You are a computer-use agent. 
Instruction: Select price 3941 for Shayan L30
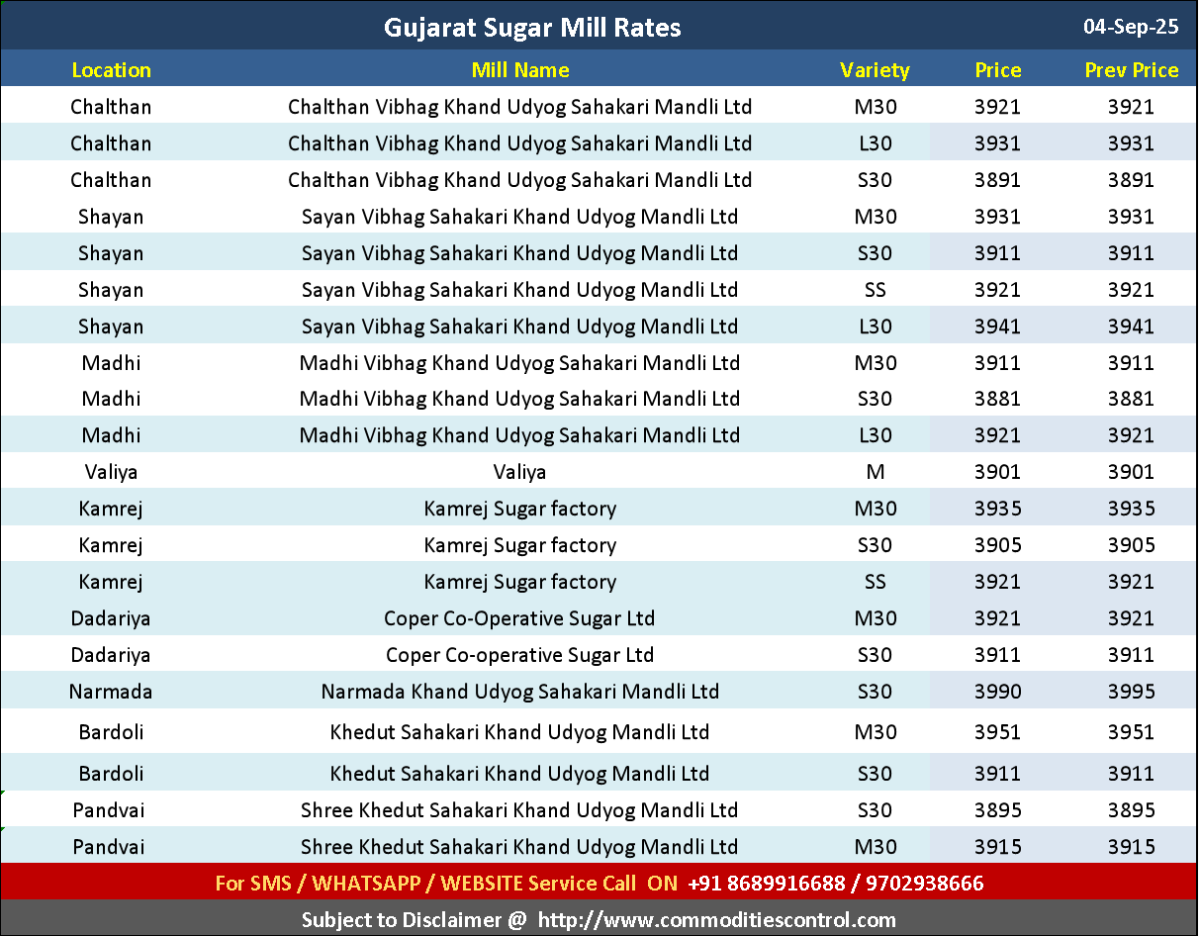pos(998,327)
